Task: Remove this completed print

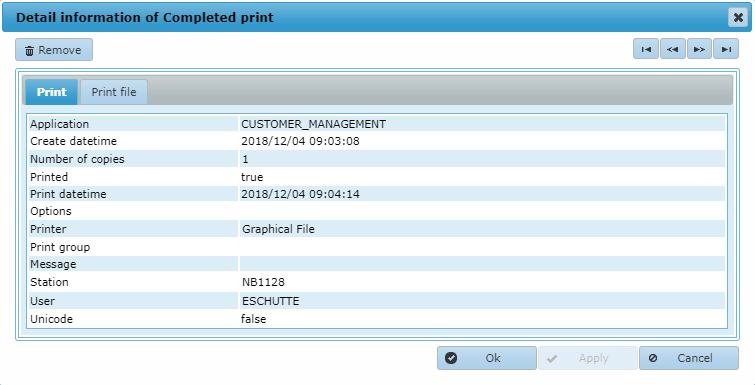Action: 54,50
